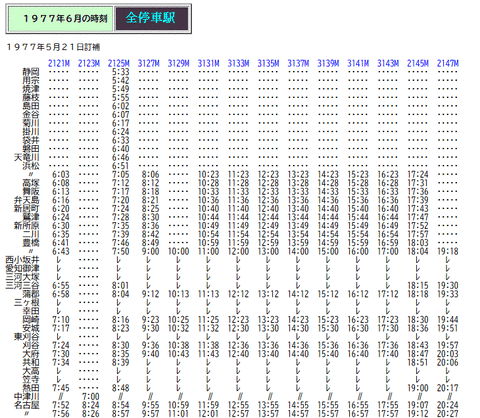Open train 3131M link

tap(209, 63)
